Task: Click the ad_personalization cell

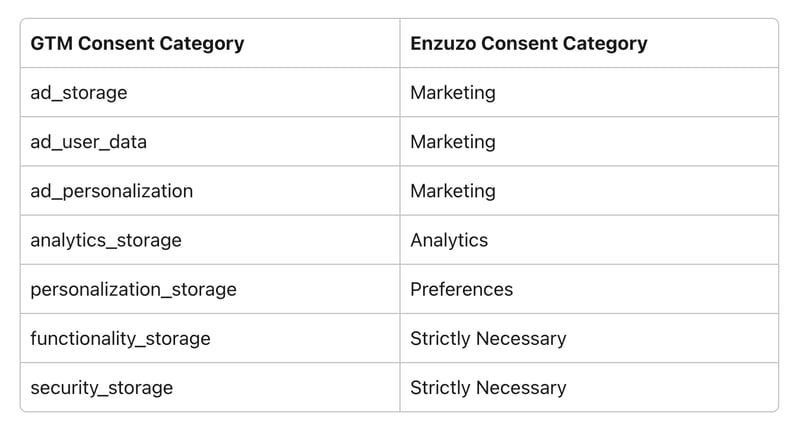Action: (x=111, y=191)
